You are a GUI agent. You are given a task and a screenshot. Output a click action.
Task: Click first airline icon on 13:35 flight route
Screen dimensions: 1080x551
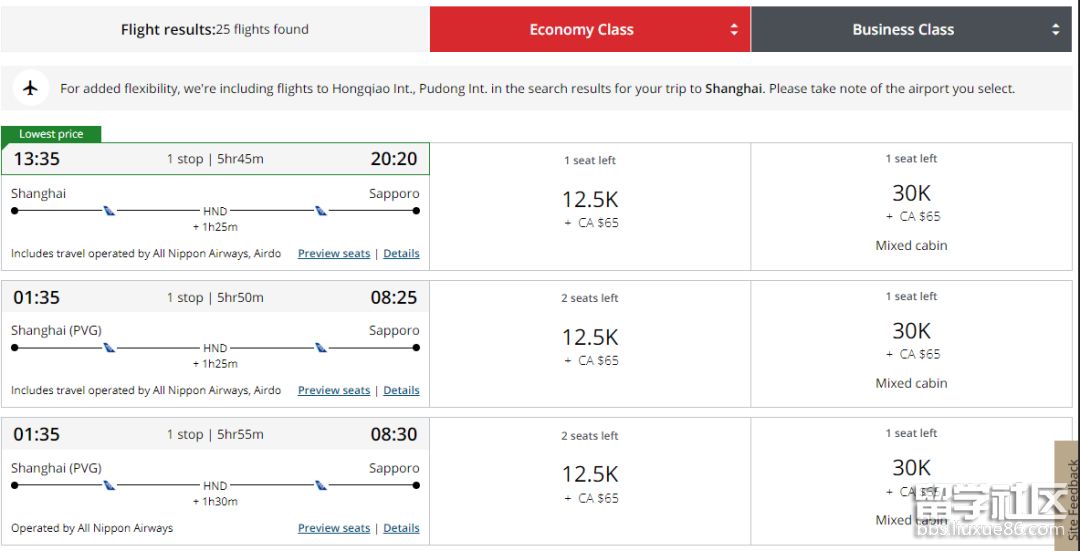109,211
